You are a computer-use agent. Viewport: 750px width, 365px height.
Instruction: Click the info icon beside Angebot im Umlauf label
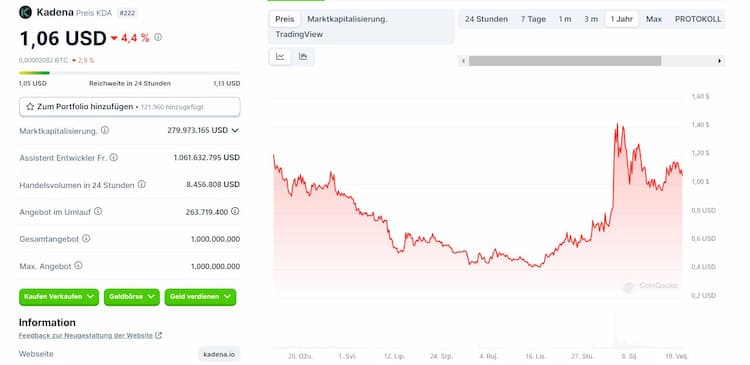click(x=98, y=211)
